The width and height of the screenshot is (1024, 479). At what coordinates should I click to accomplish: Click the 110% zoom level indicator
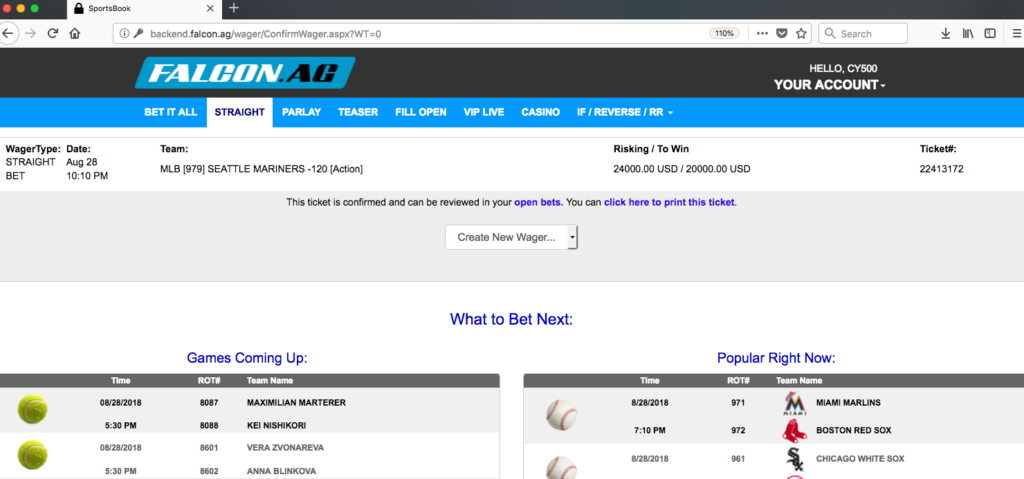pos(724,33)
